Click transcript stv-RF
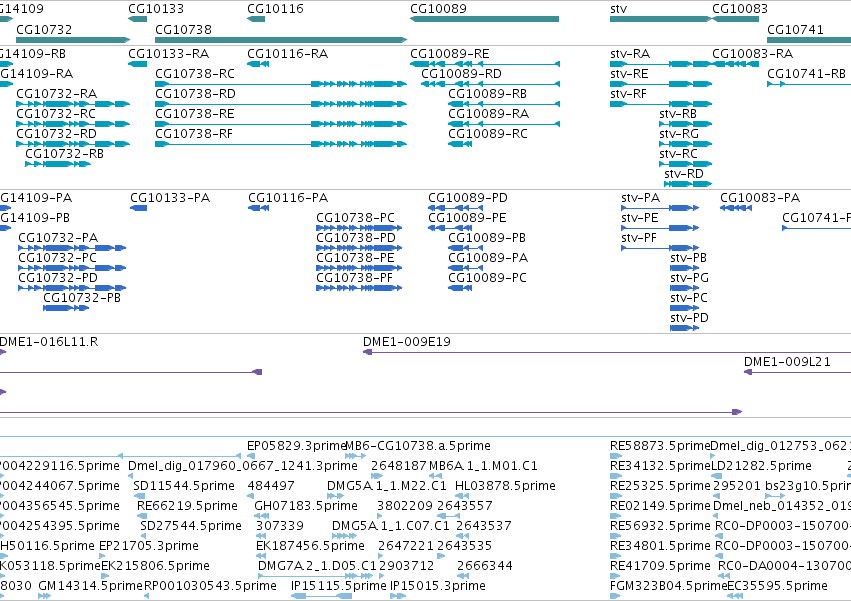Viewport: 851px width, 601px height. [x=661, y=104]
